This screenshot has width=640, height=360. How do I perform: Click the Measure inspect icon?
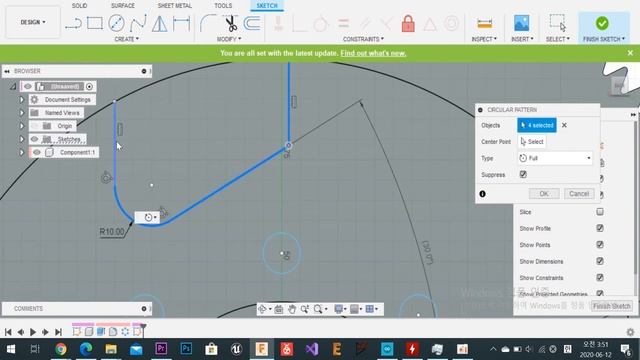pos(484,23)
